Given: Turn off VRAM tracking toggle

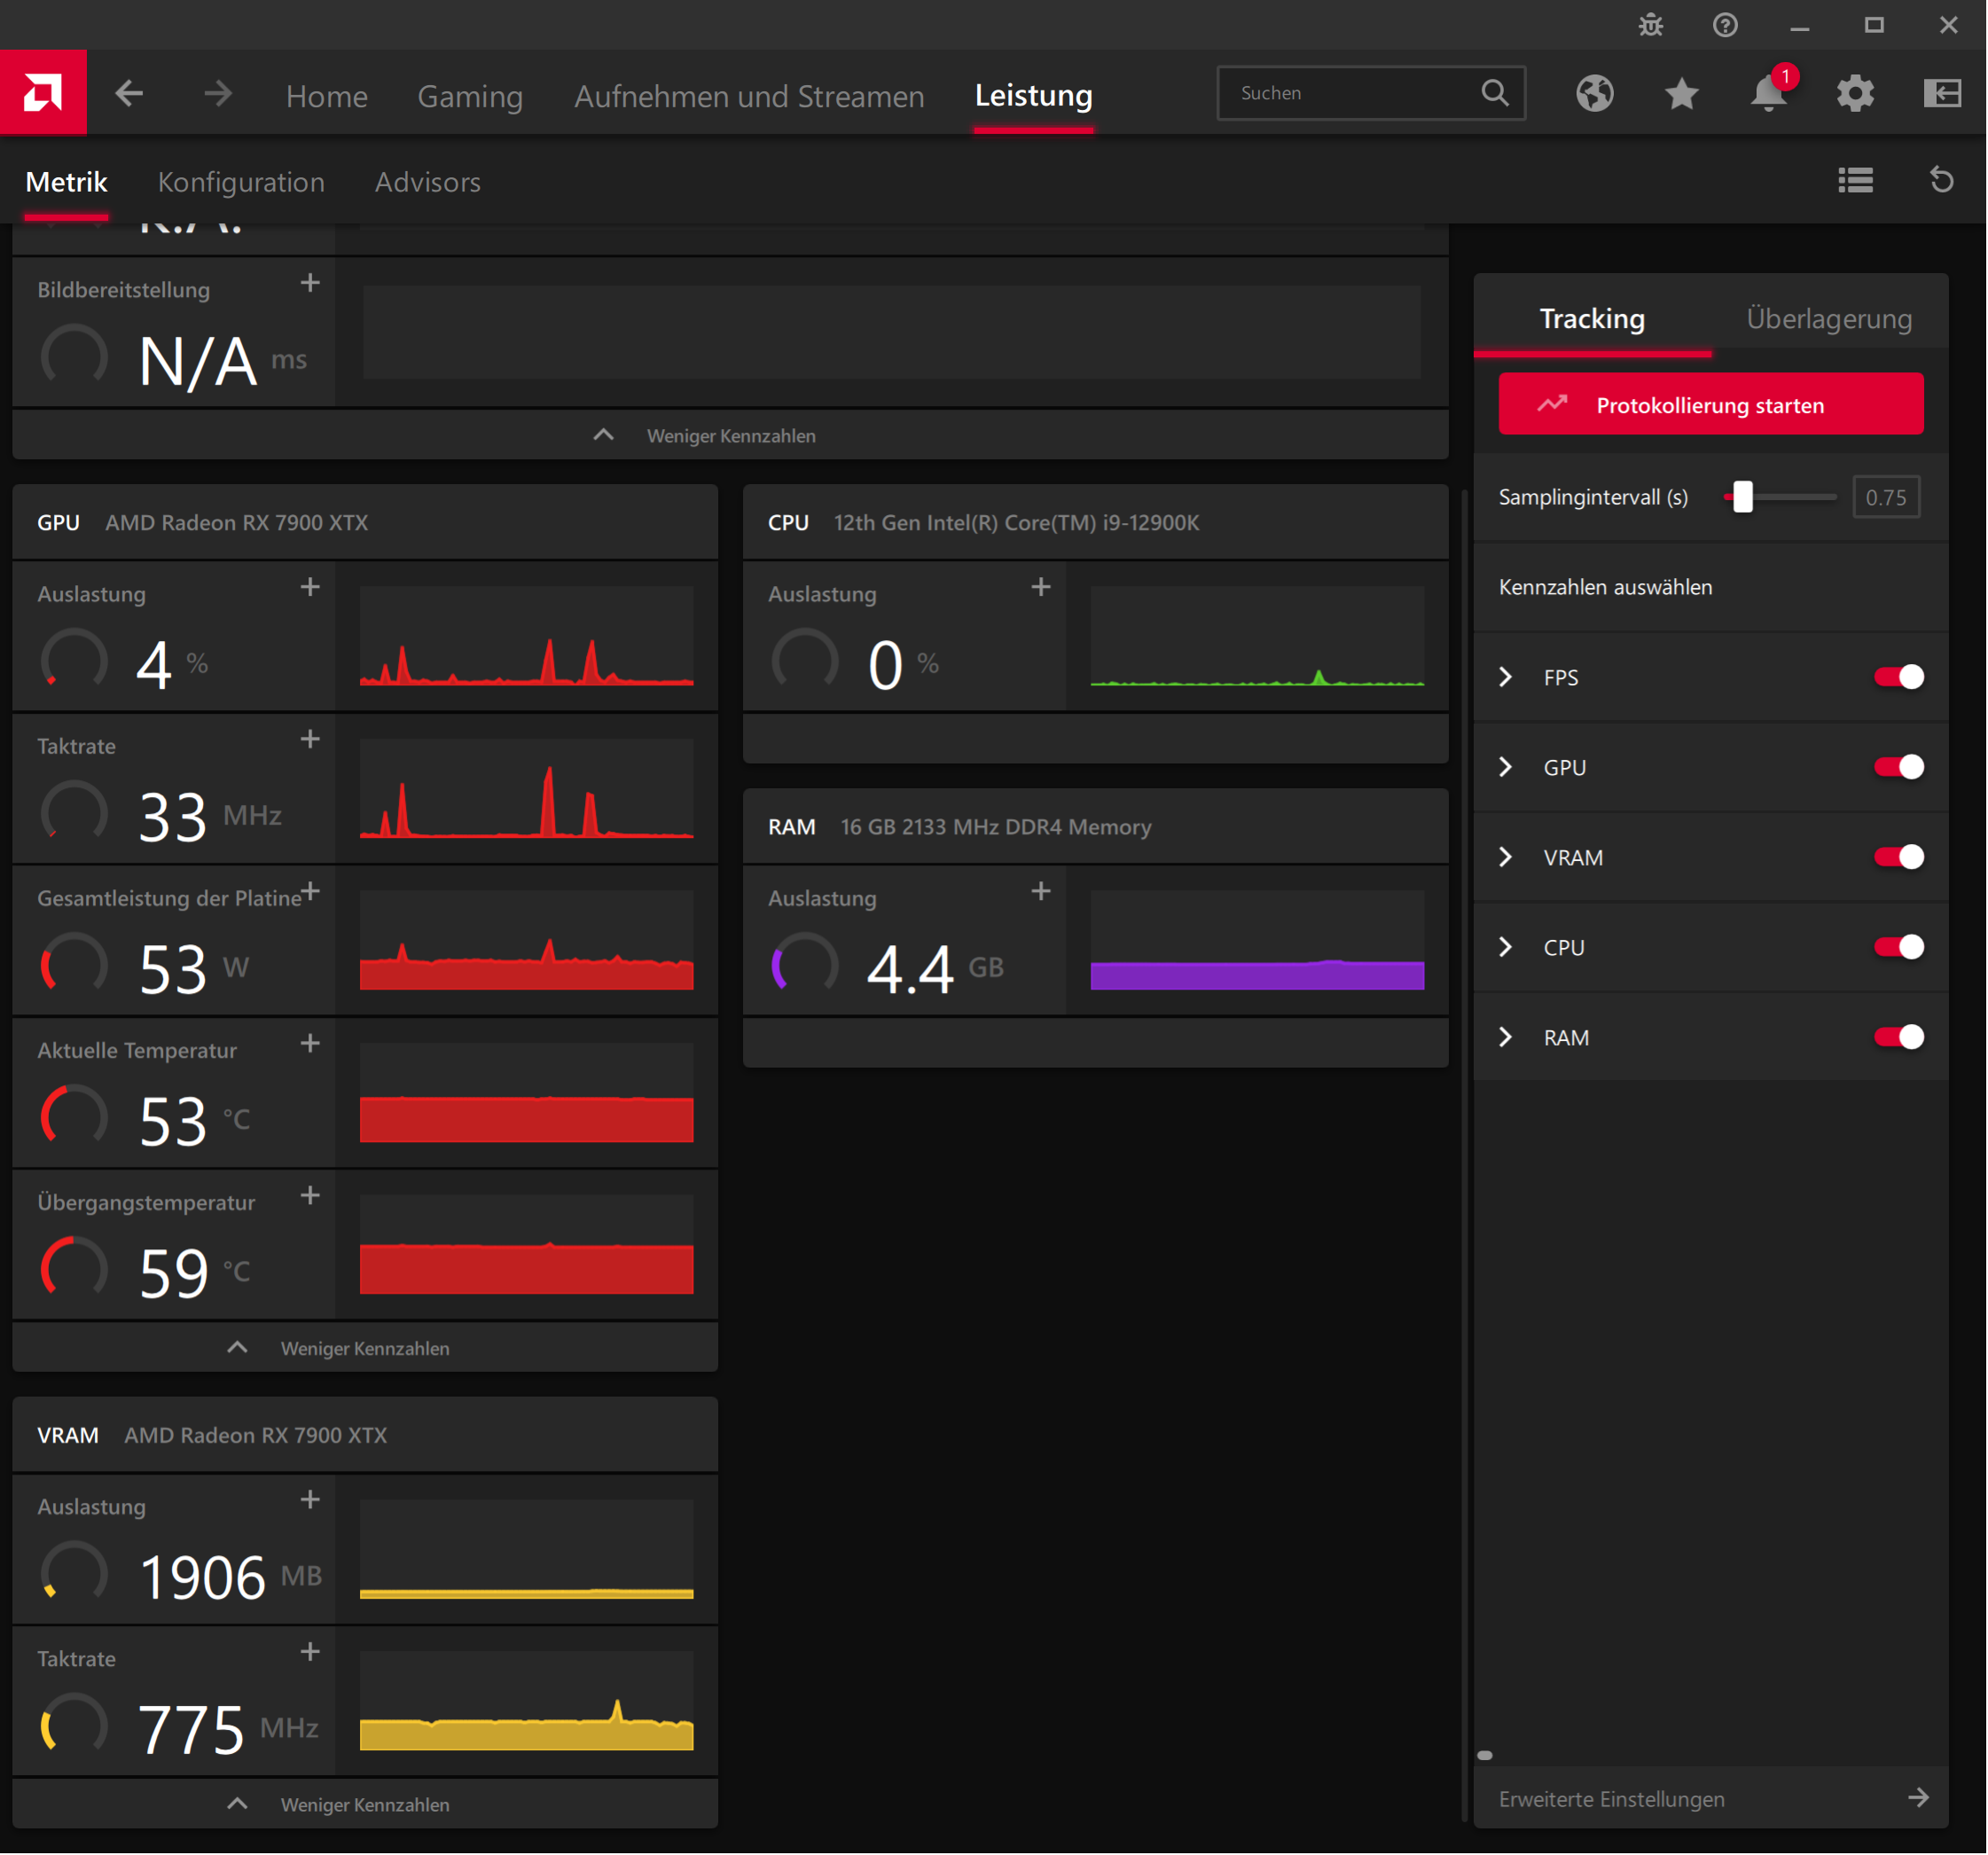Looking at the screenshot, I should click(1898, 857).
